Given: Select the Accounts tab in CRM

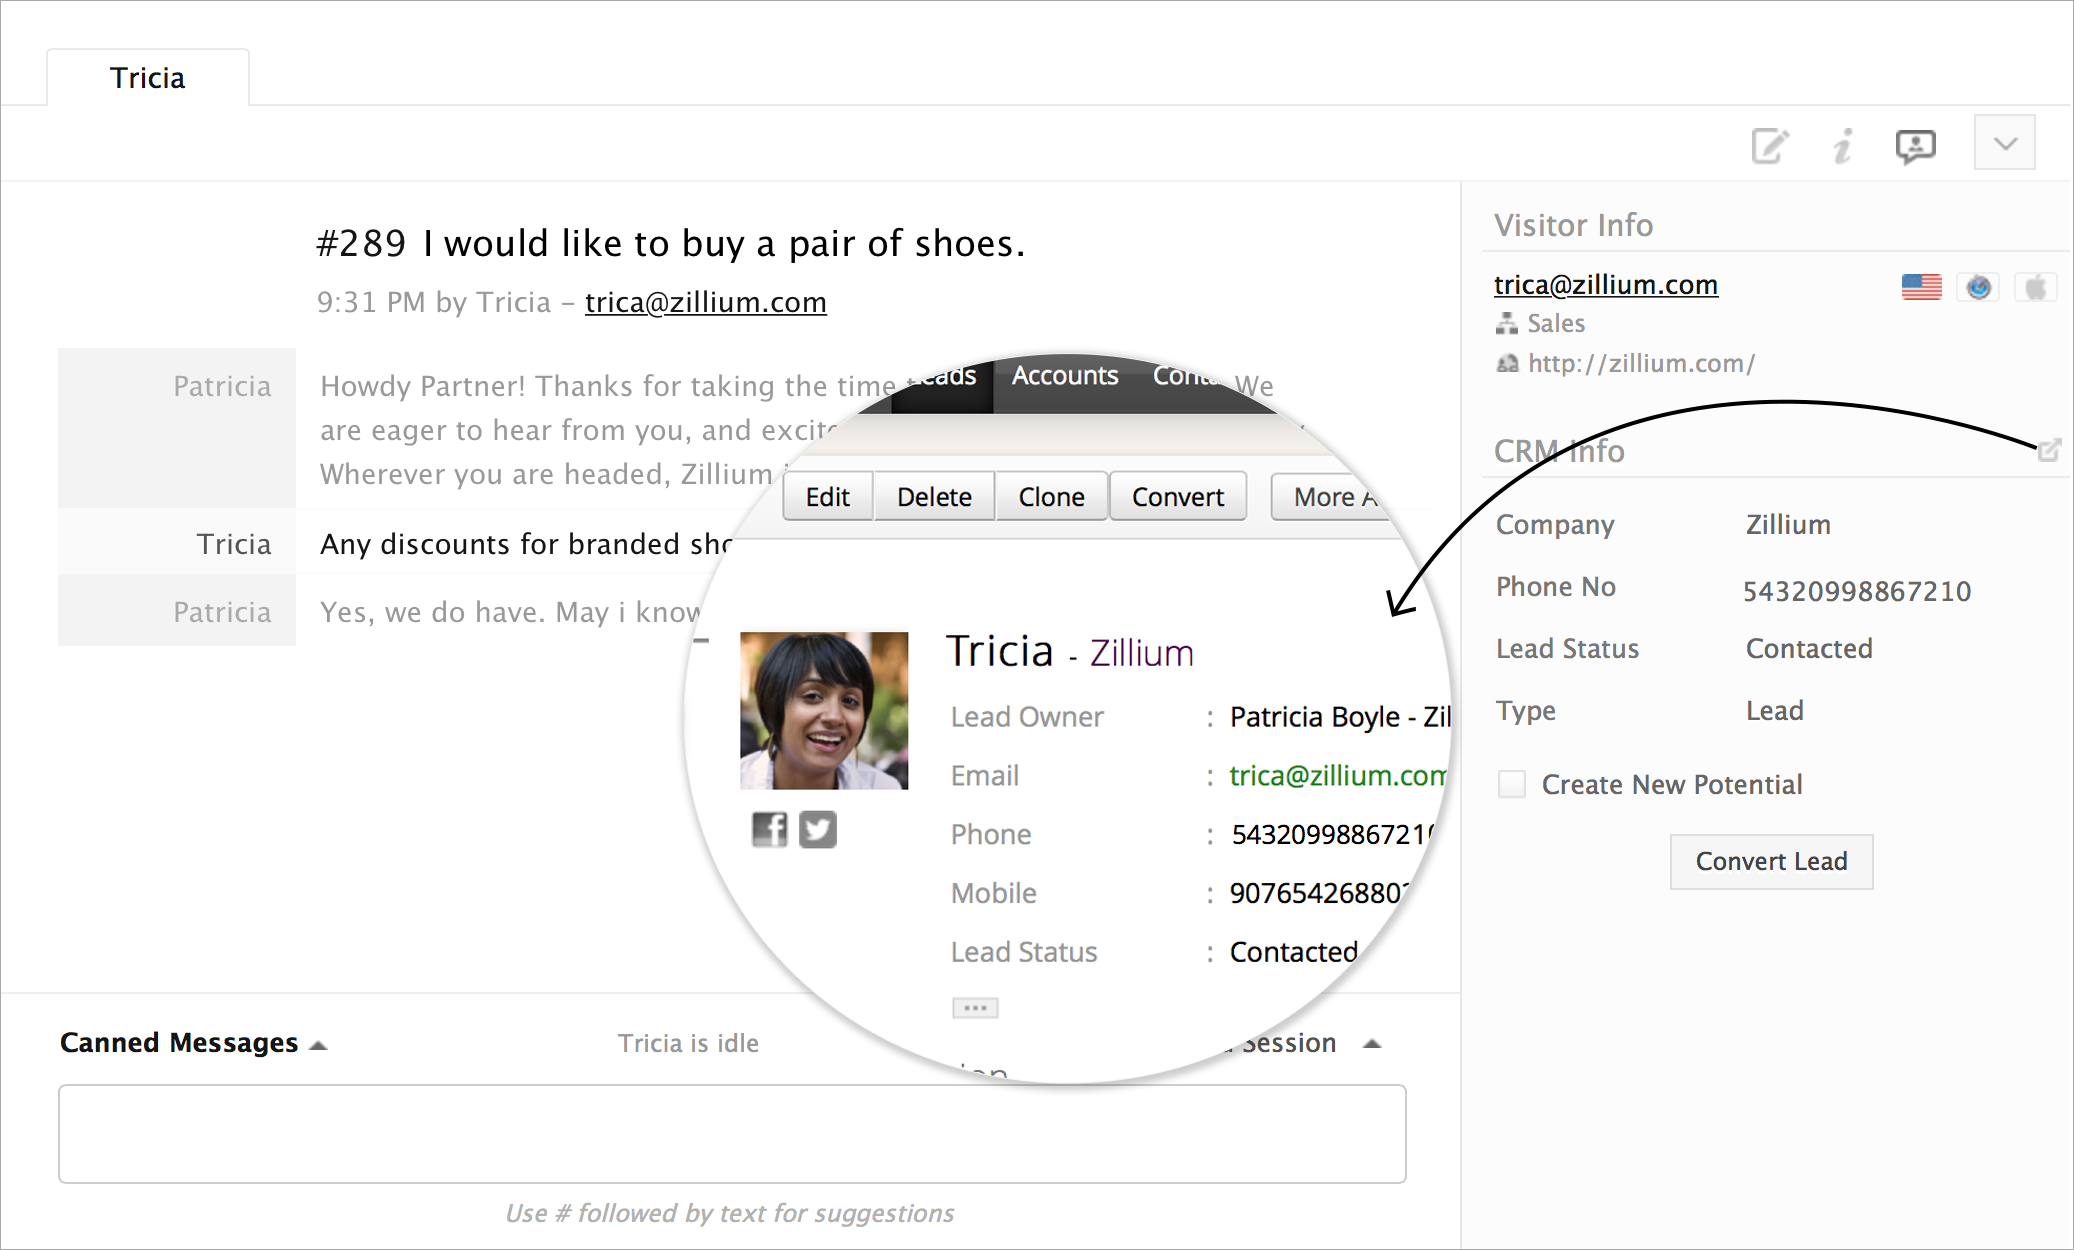Looking at the screenshot, I should pyautogui.click(x=1064, y=376).
